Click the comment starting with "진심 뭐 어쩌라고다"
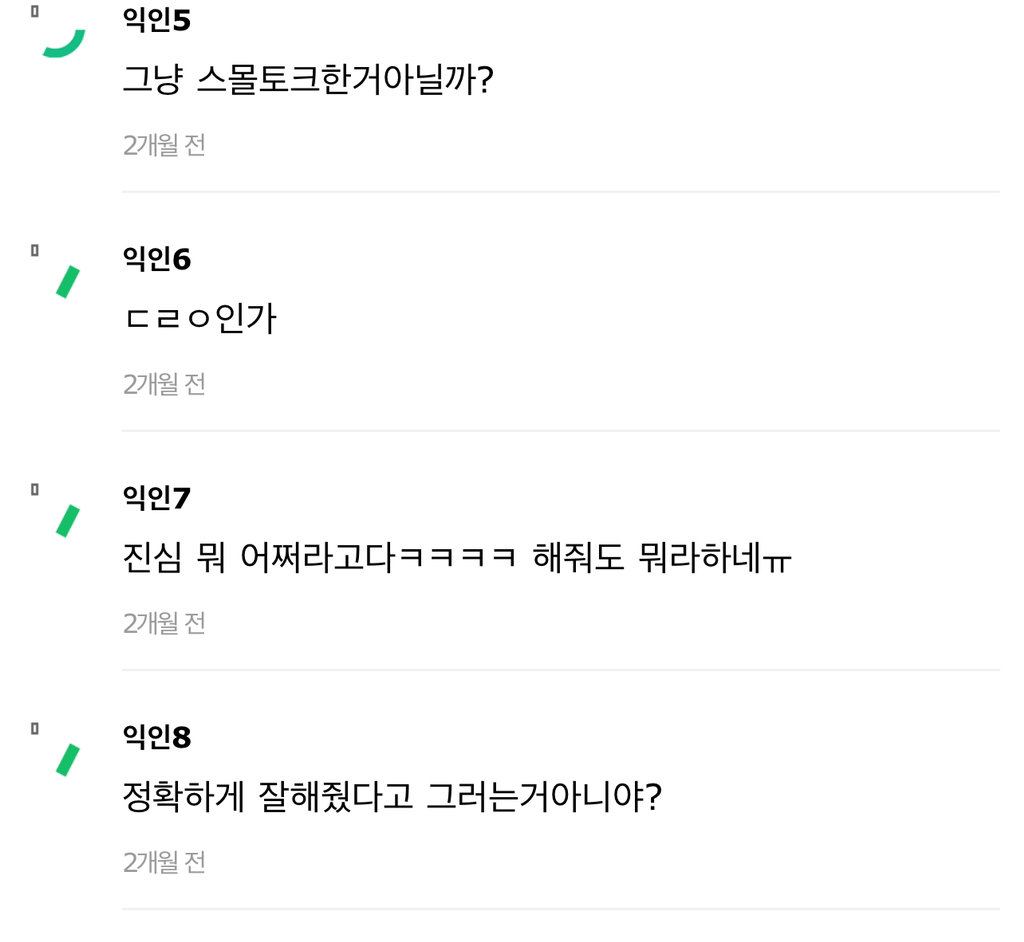This screenshot has width=1024, height=942. click(456, 558)
